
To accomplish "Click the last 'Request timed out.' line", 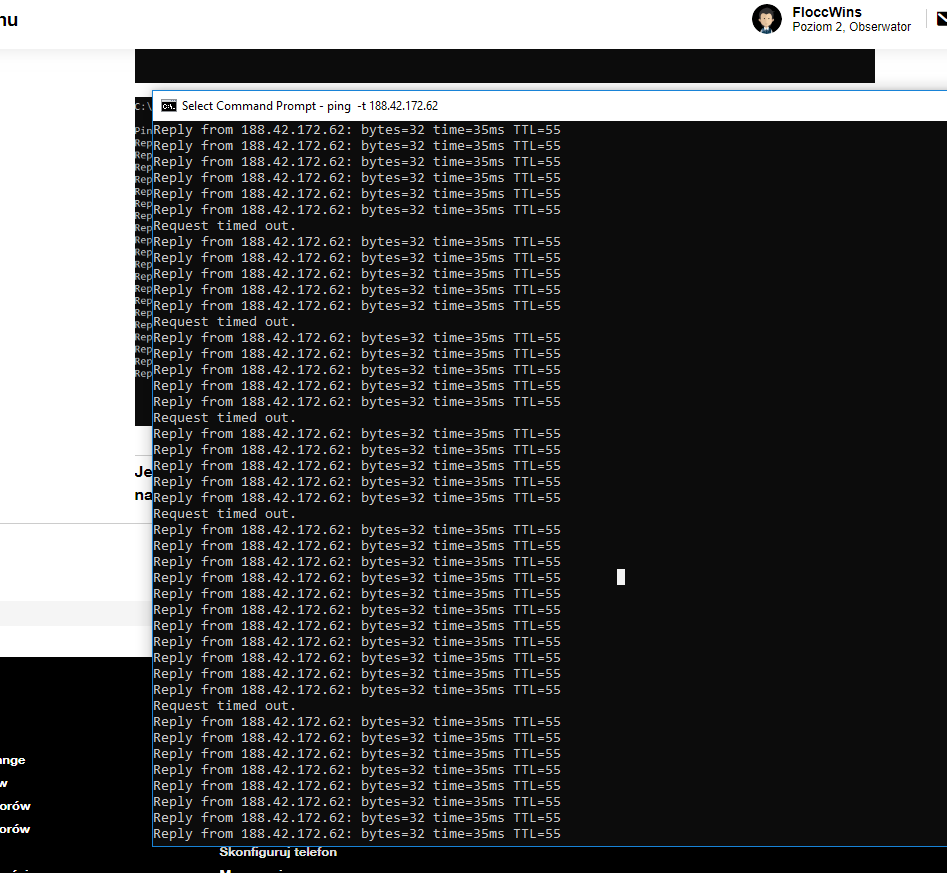I will click(224, 706).
